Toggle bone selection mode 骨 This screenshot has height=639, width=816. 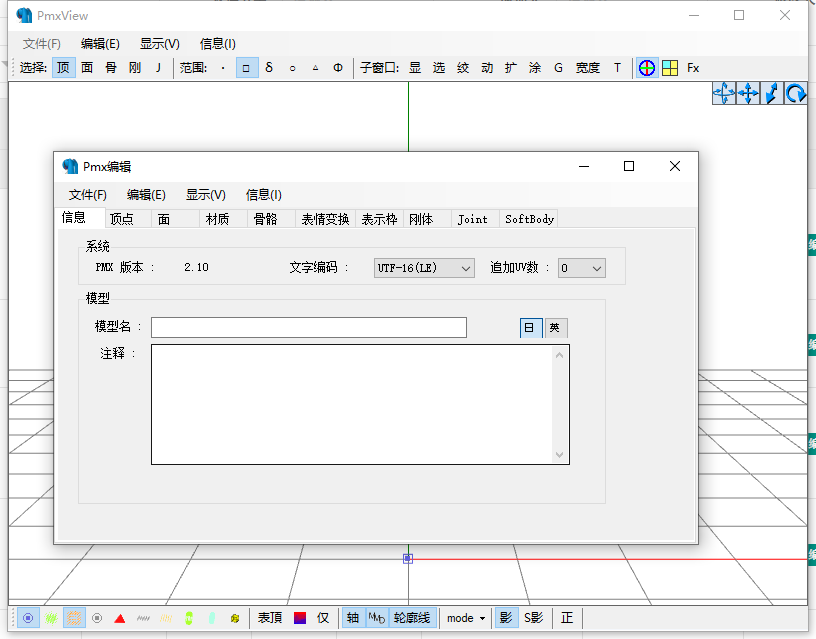click(111, 68)
